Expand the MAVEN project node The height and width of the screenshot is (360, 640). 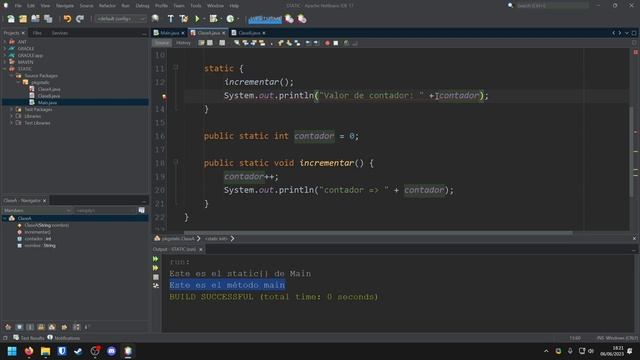(5, 62)
